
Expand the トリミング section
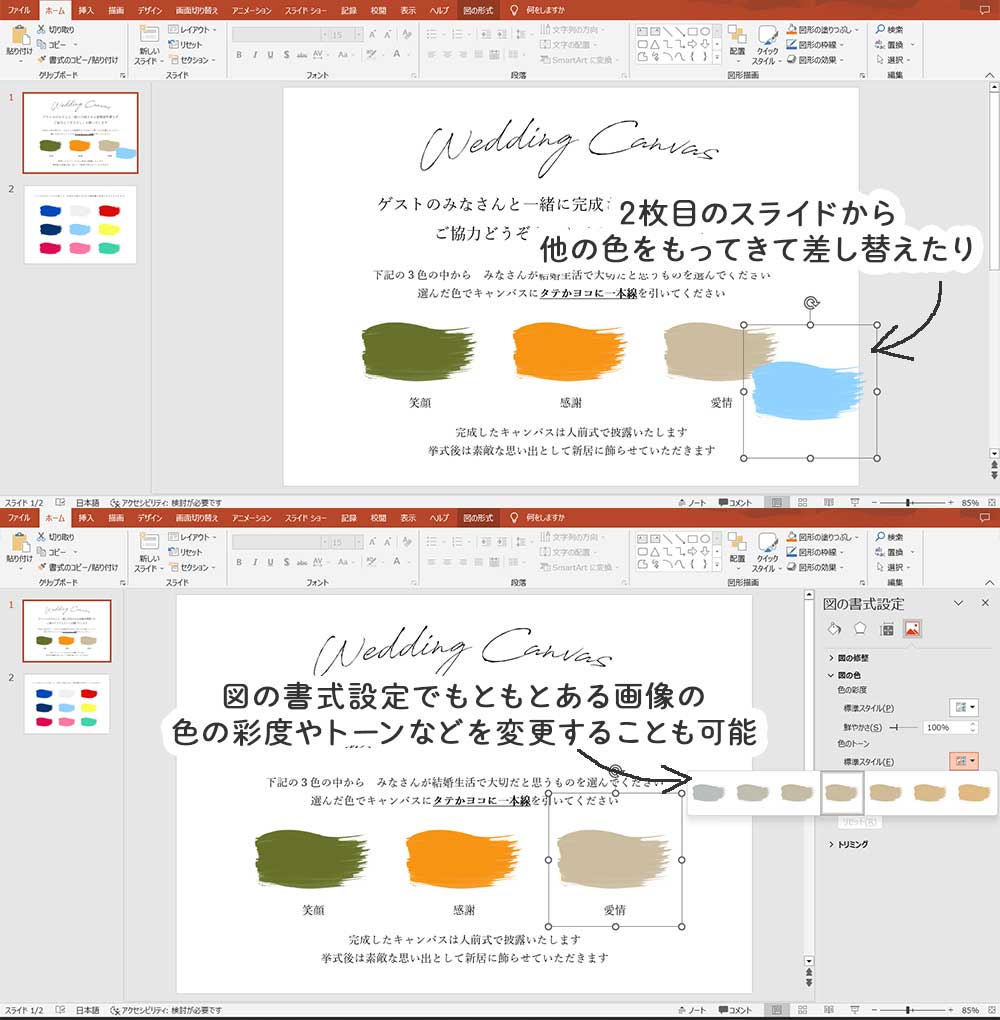point(852,844)
